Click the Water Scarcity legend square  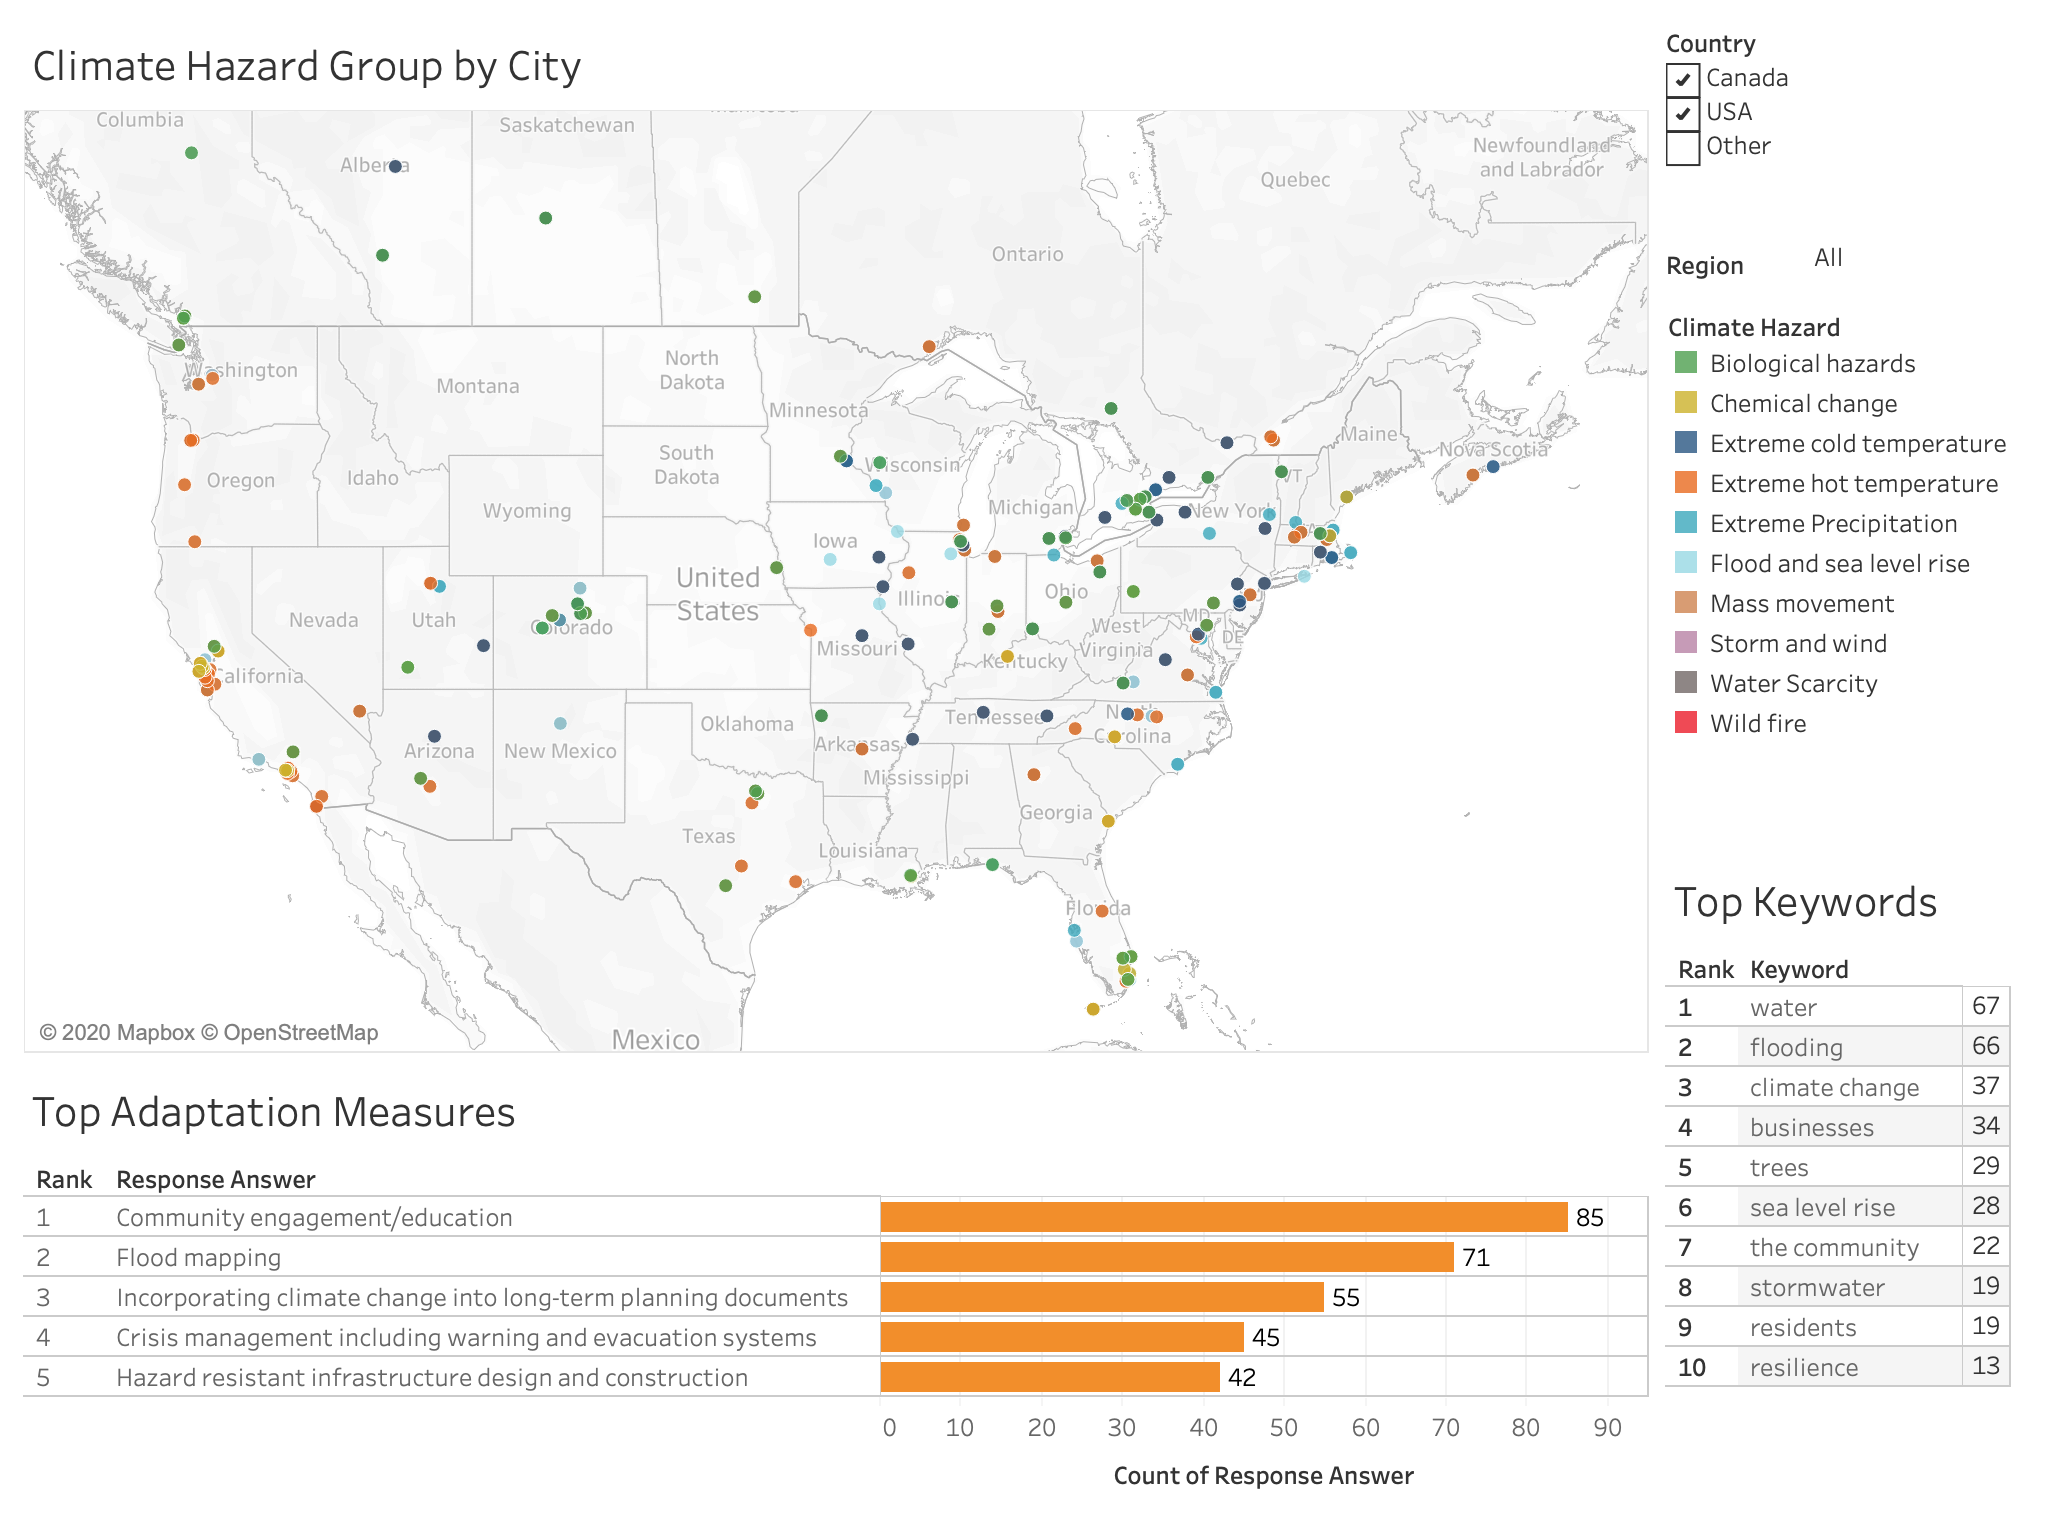tap(1686, 683)
